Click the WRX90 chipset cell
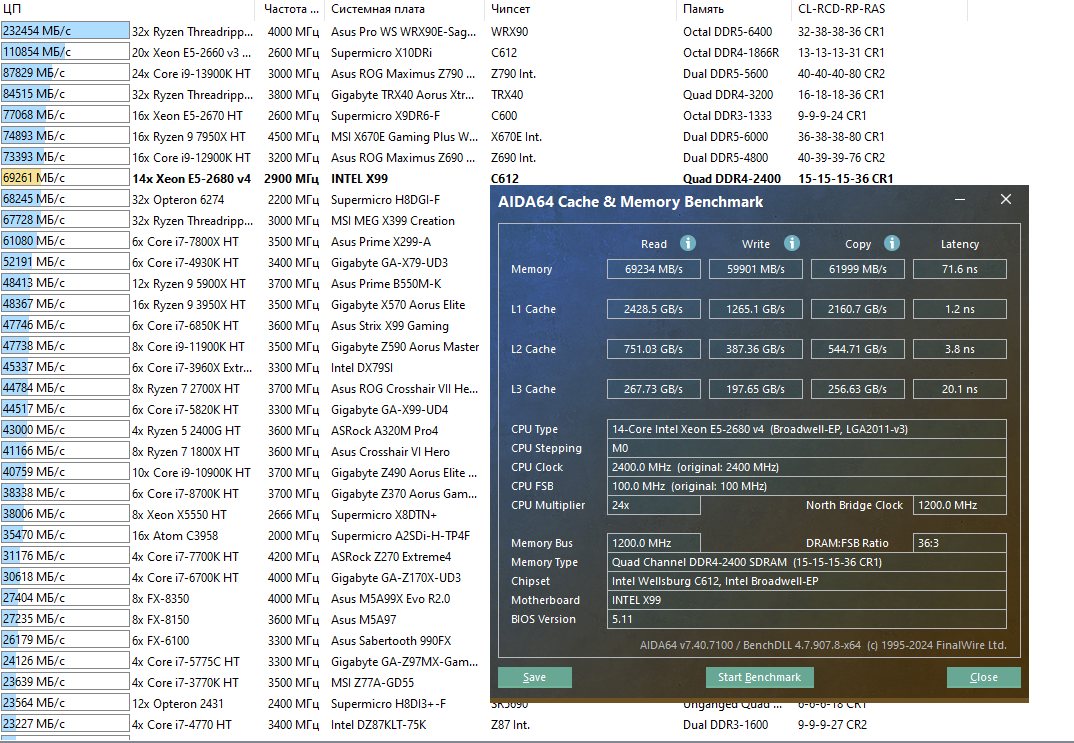This screenshot has width=1074, height=743. click(510, 32)
